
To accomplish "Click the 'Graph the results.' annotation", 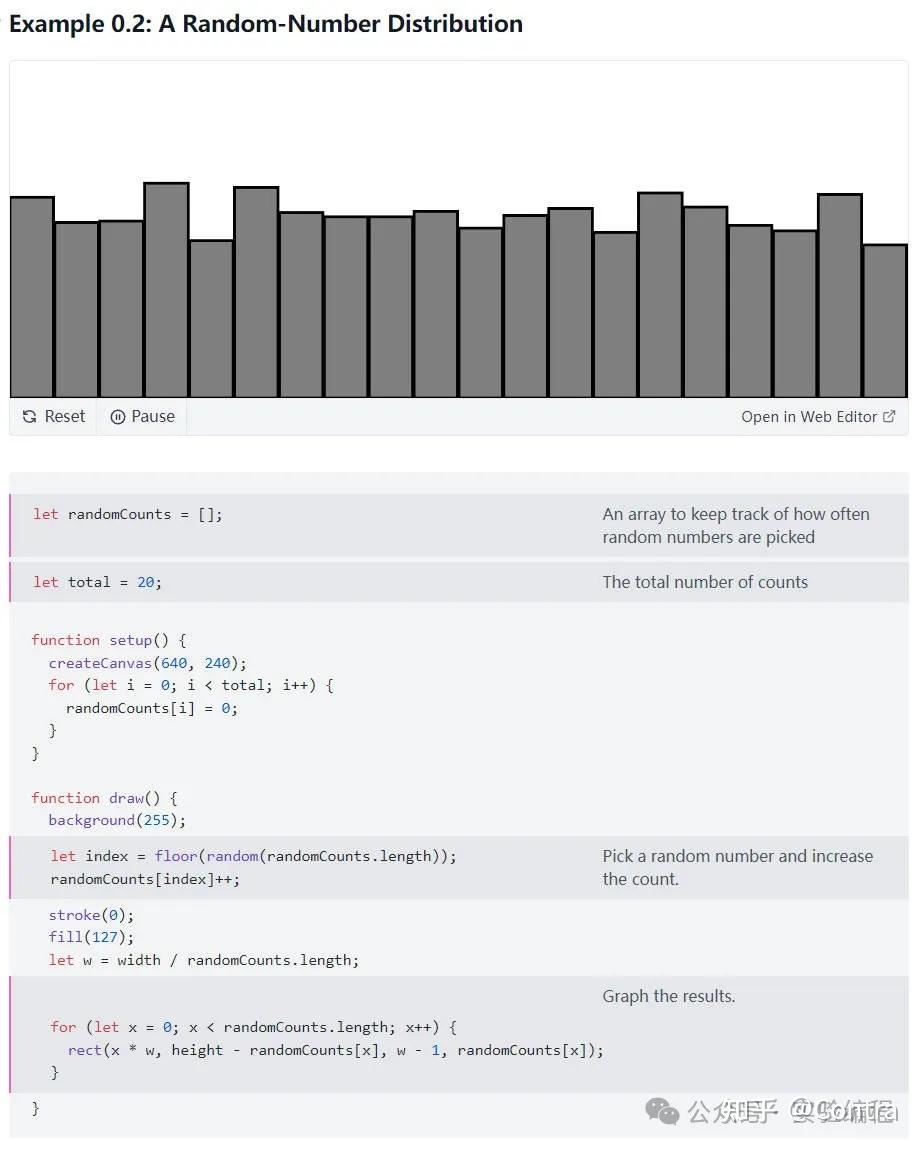I will coord(668,996).
